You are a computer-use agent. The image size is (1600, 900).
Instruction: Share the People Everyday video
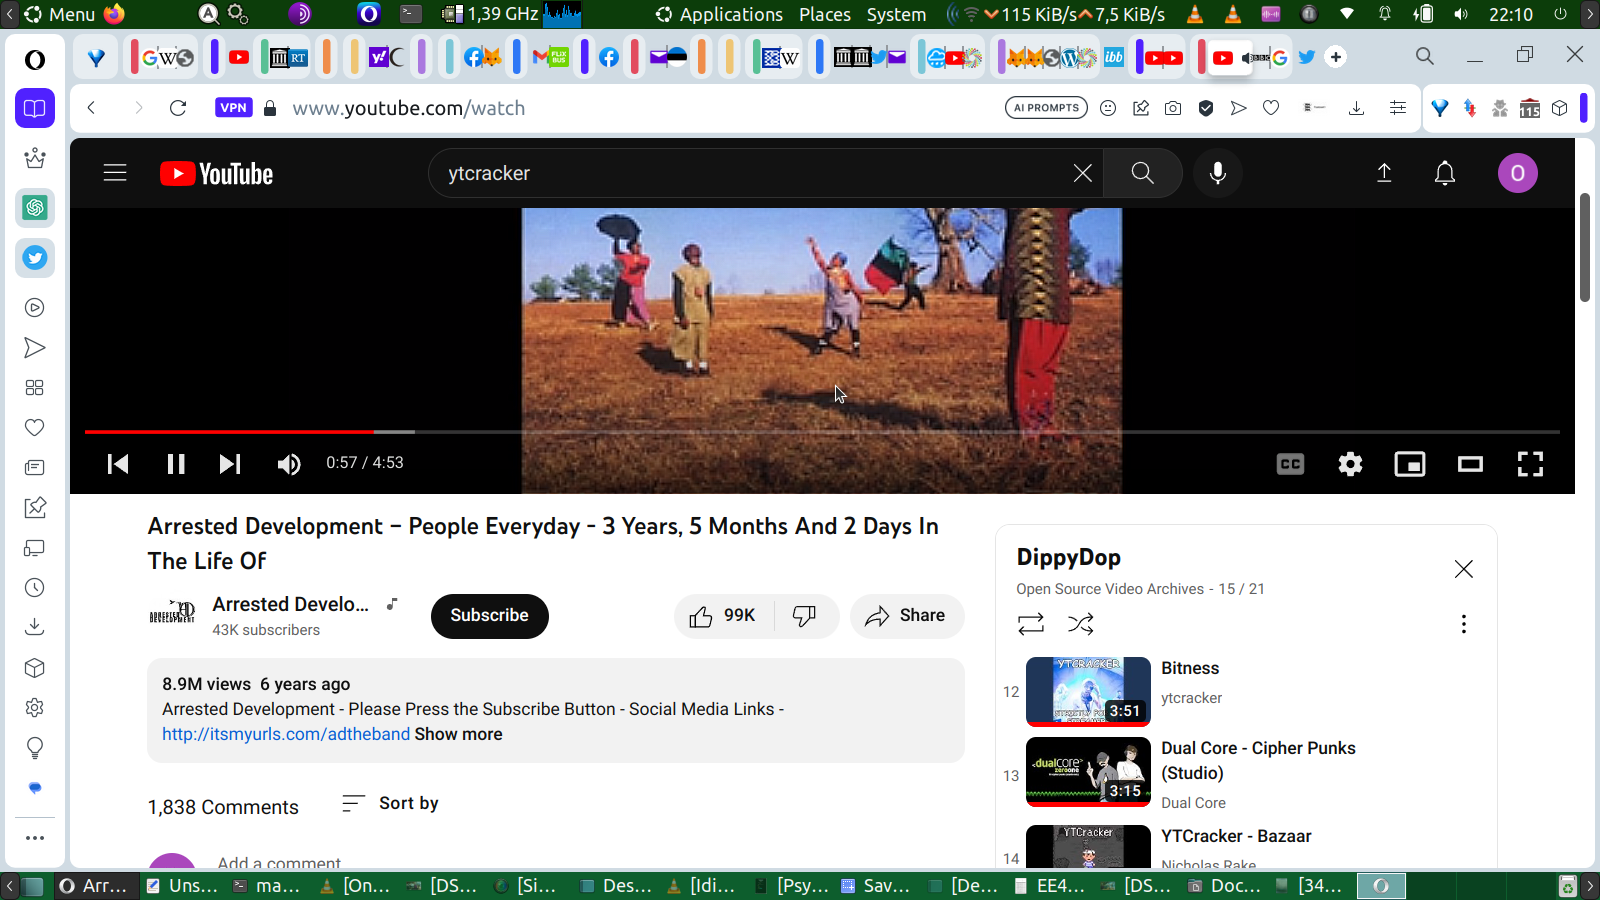[x=906, y=616]
